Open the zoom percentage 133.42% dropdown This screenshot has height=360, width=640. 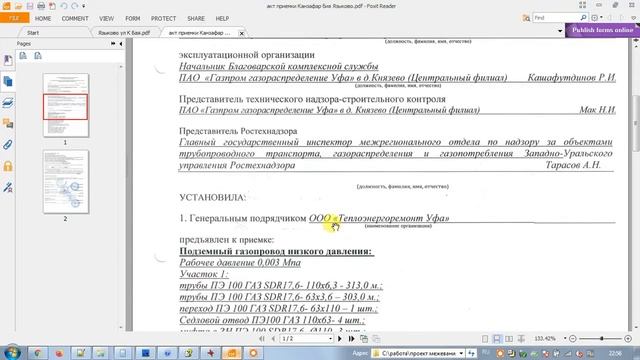[565, 338]
